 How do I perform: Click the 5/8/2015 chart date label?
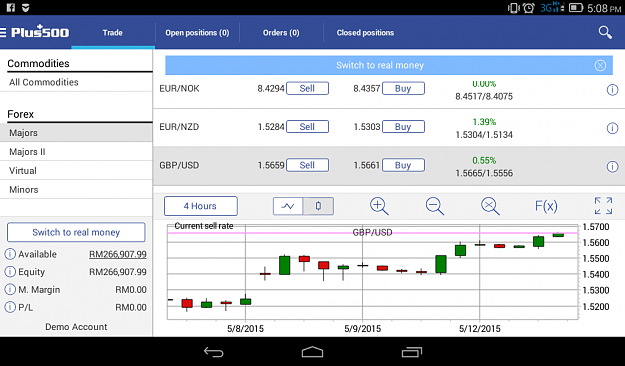[x=246, y=329]
